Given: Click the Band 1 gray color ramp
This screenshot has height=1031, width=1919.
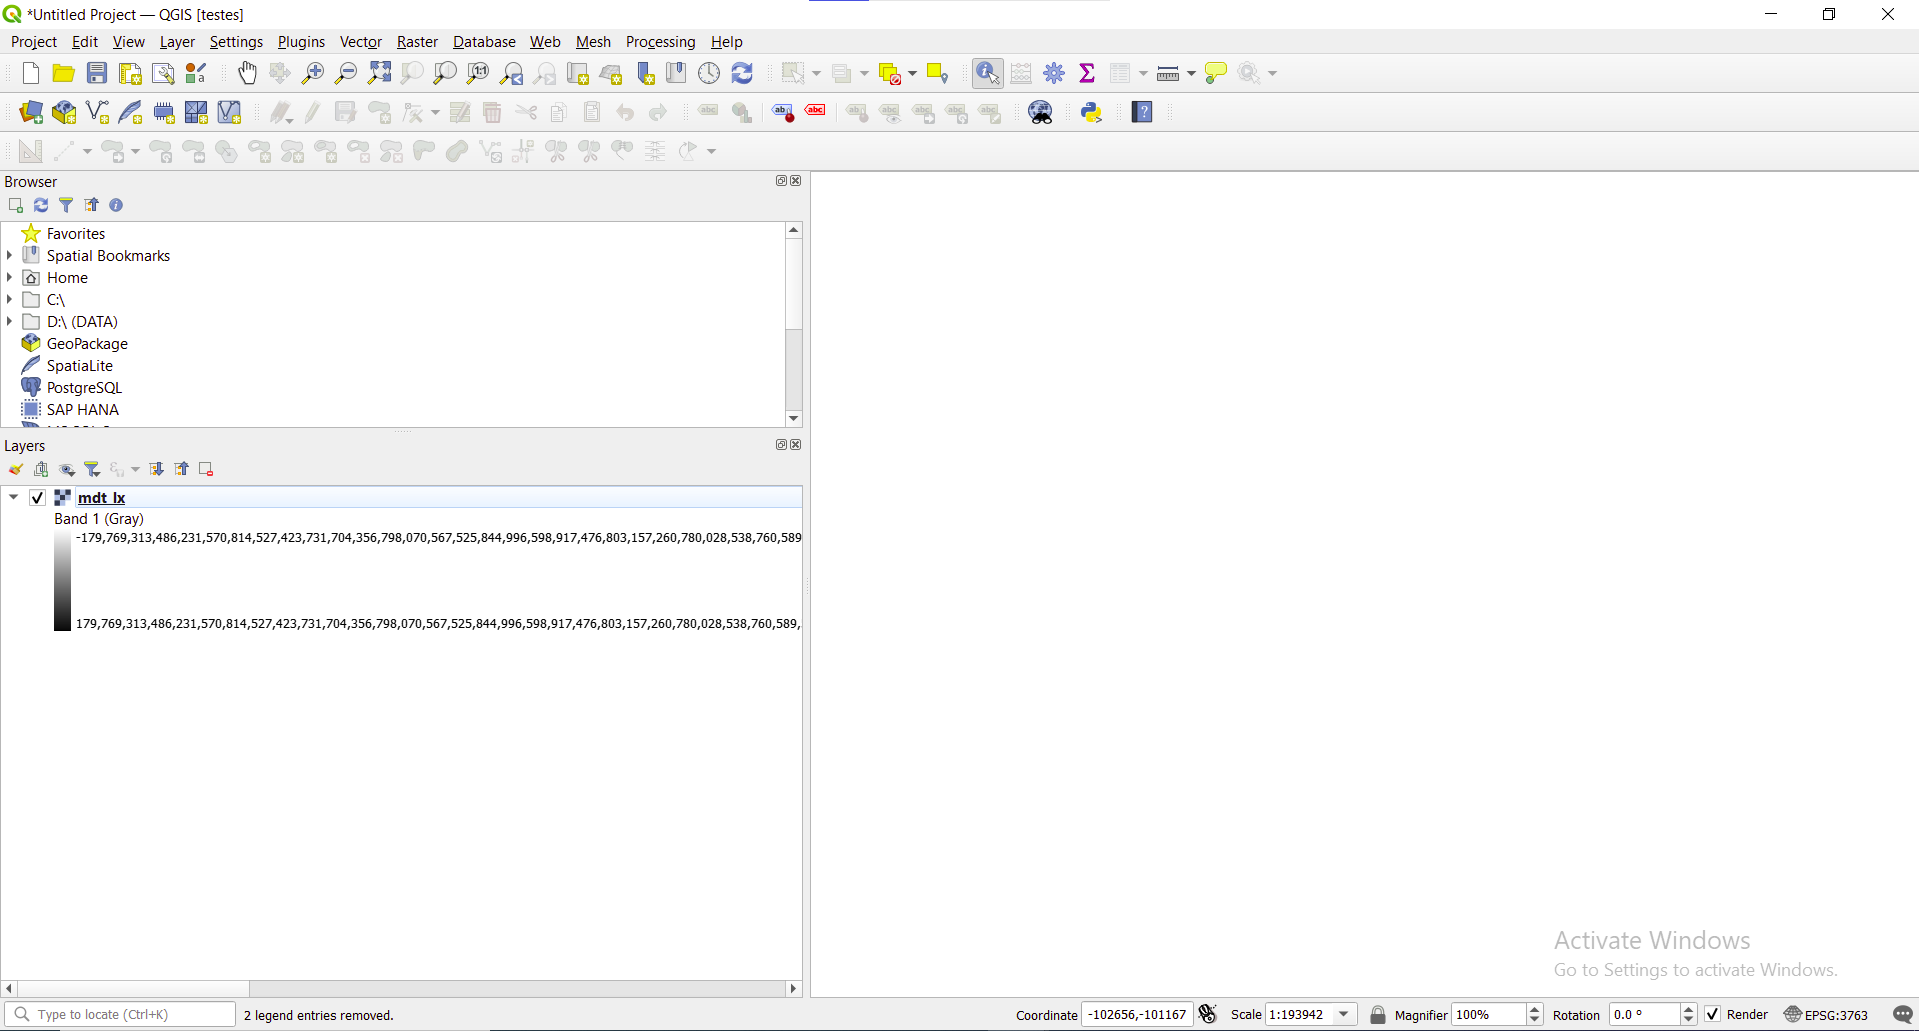Looking at the screenshot, I should coord(62,580).
